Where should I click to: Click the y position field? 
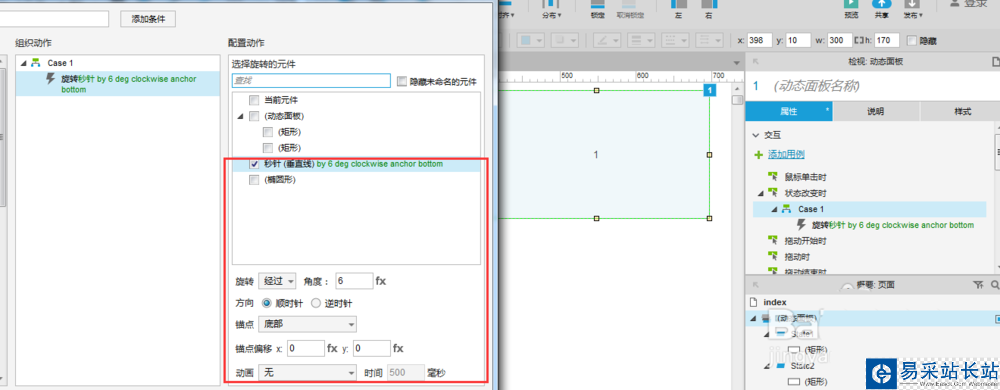pos(798,40)
